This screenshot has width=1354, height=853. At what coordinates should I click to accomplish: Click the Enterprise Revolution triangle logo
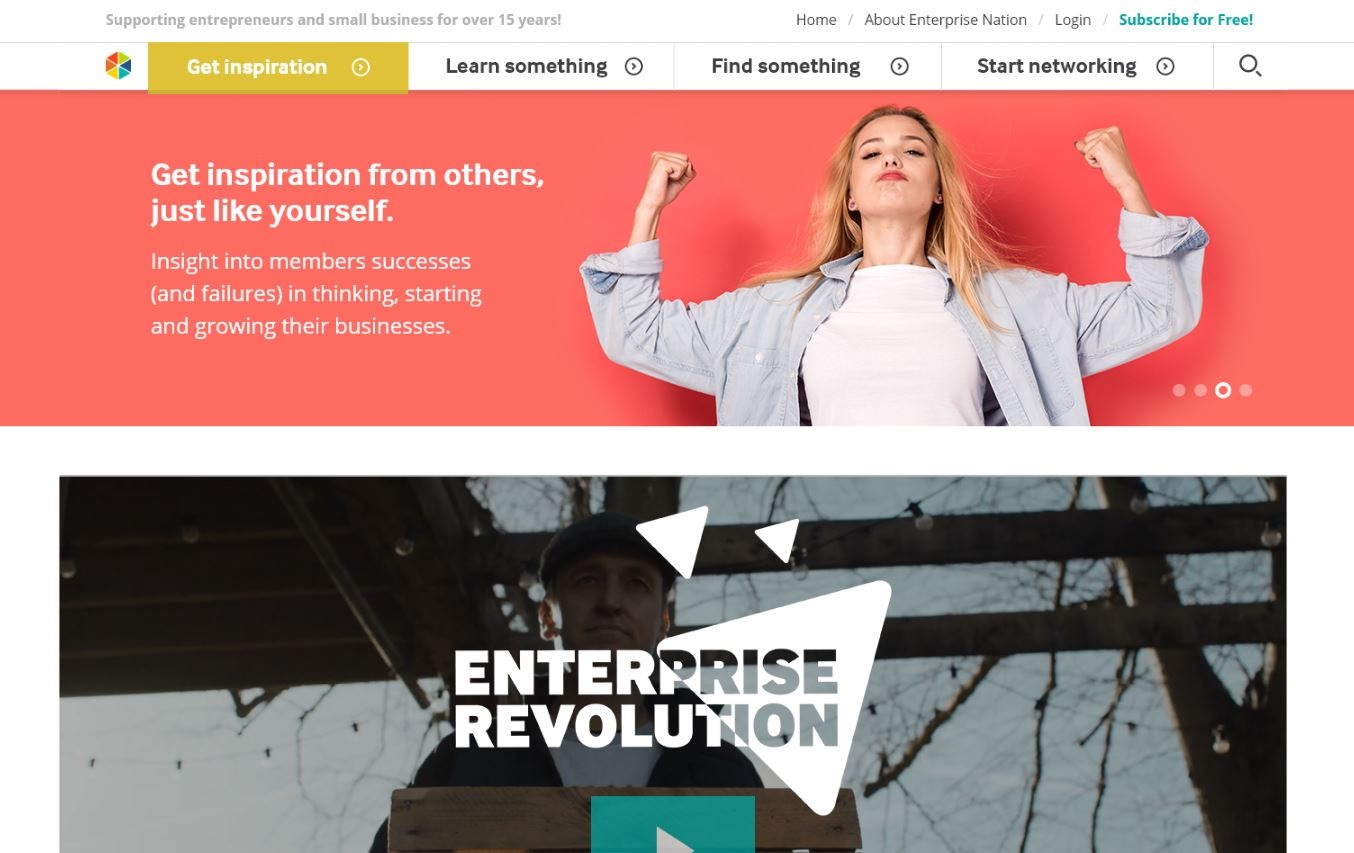(x=672, y=660)
